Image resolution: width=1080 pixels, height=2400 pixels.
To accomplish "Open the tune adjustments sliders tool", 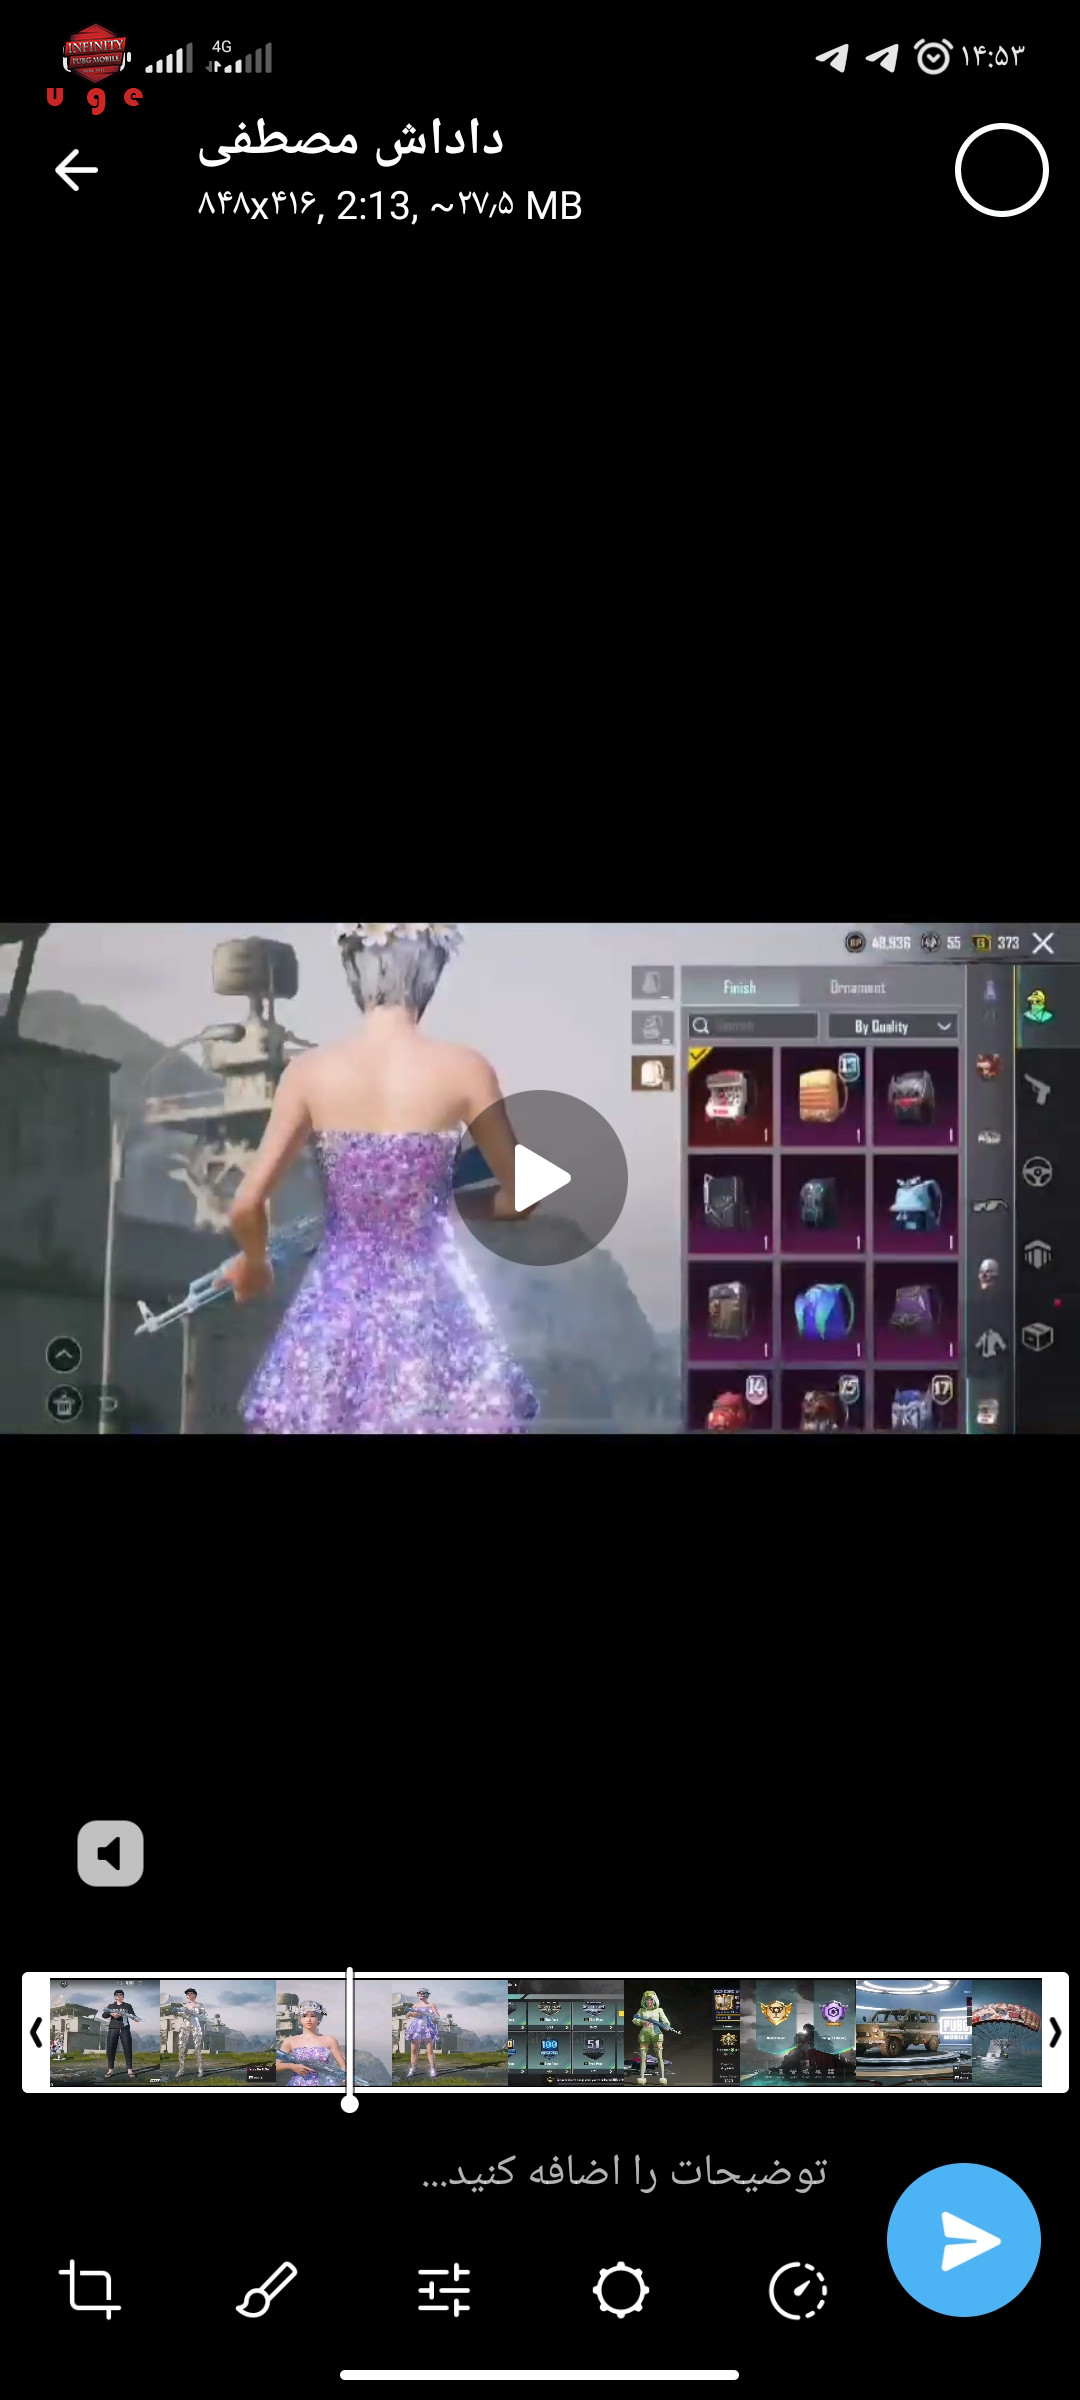I will click(444, 2290).
